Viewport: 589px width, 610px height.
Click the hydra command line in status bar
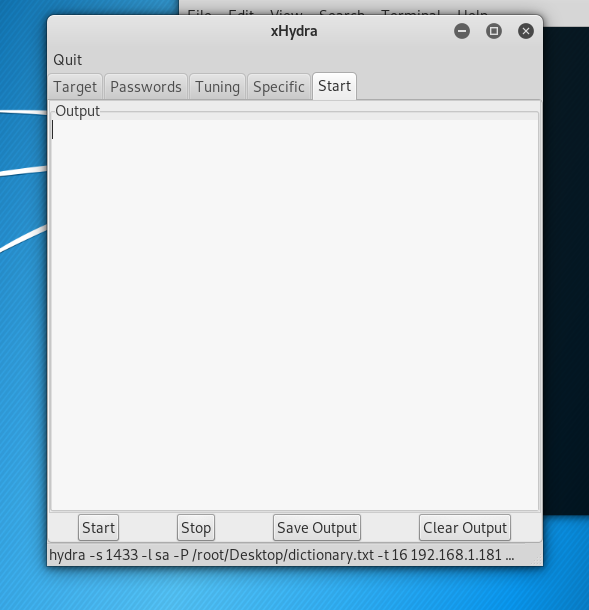[x=282, y=555]
